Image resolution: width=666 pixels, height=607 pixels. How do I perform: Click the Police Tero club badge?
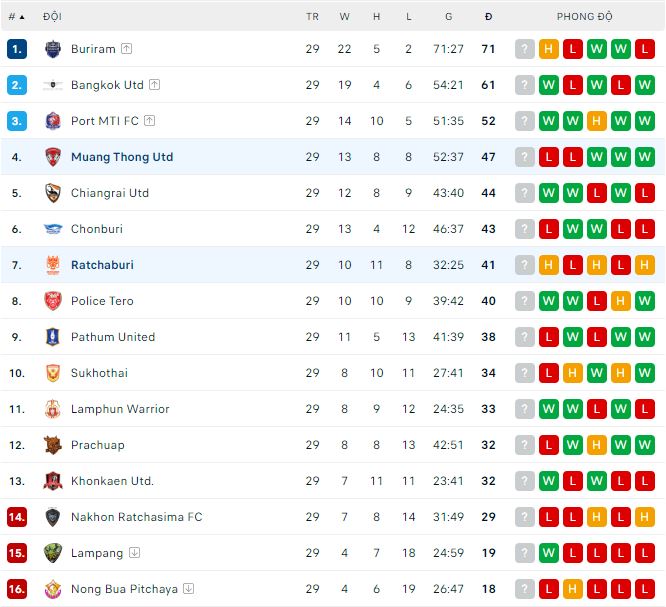(53, 301)
